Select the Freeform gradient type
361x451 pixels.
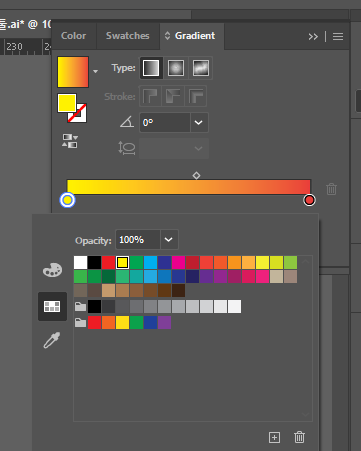pyautogui.click(x=201, y=68)
